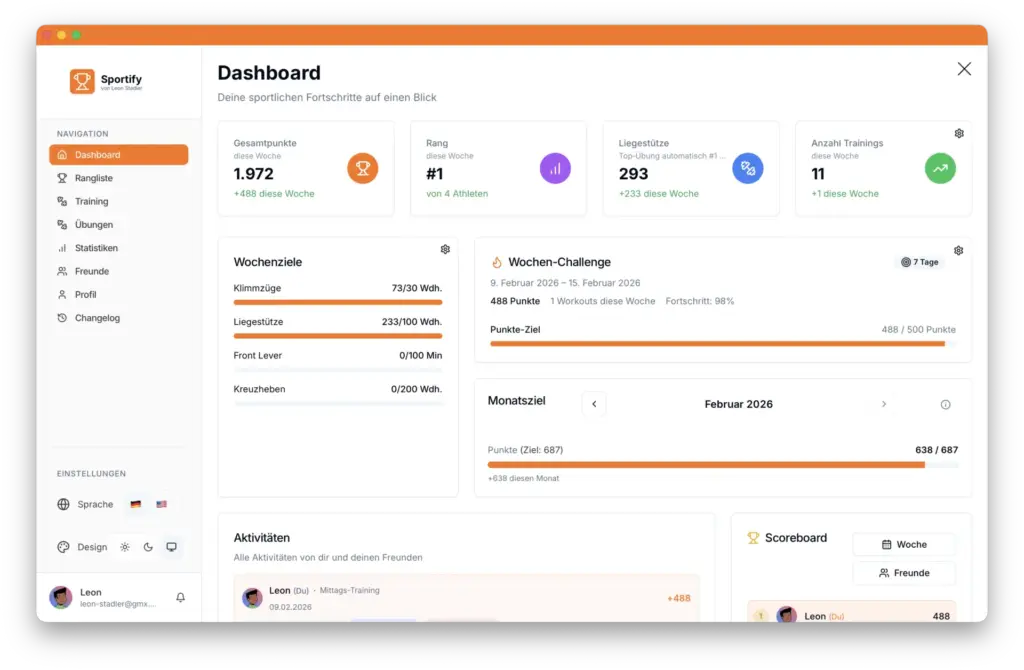Screen dimensions: 1024x670
Task: Select the Freunde scoreboard button
Action: [903, 573]
